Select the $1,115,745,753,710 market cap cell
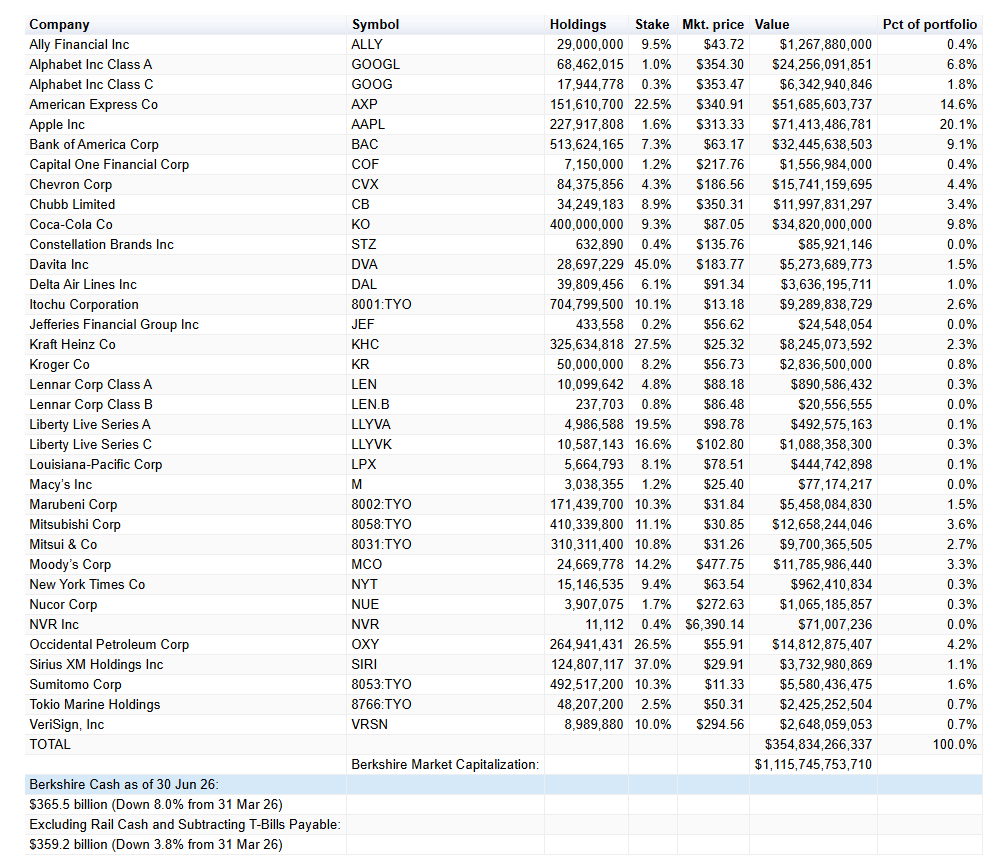1004x867 pixels. 813,764
